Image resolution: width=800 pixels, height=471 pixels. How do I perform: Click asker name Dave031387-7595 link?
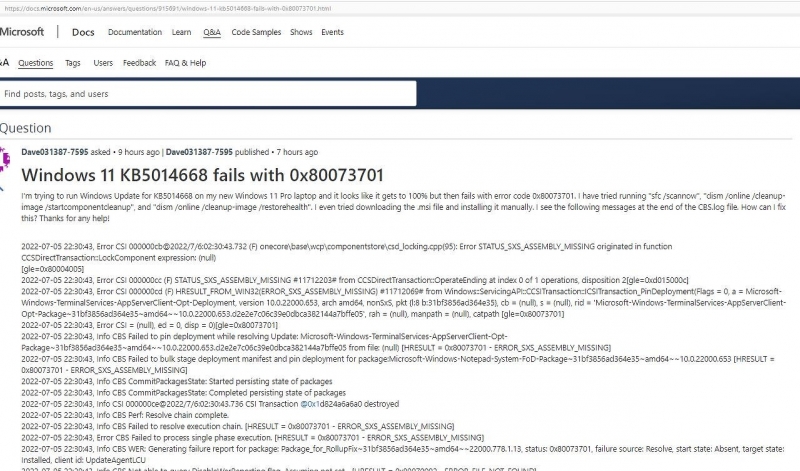[54, 152]
